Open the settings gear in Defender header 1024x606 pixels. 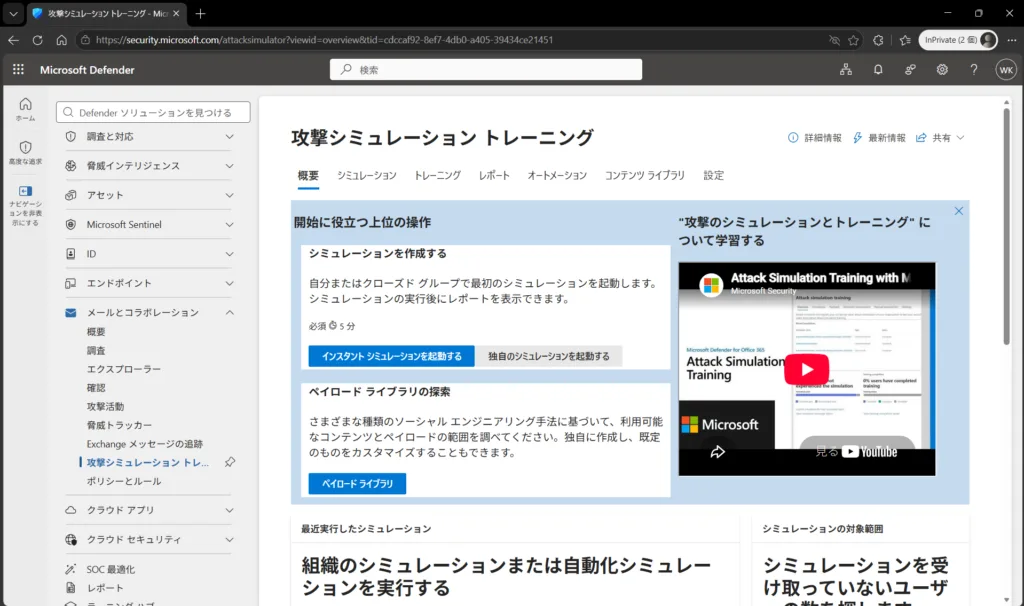(942, 69)
